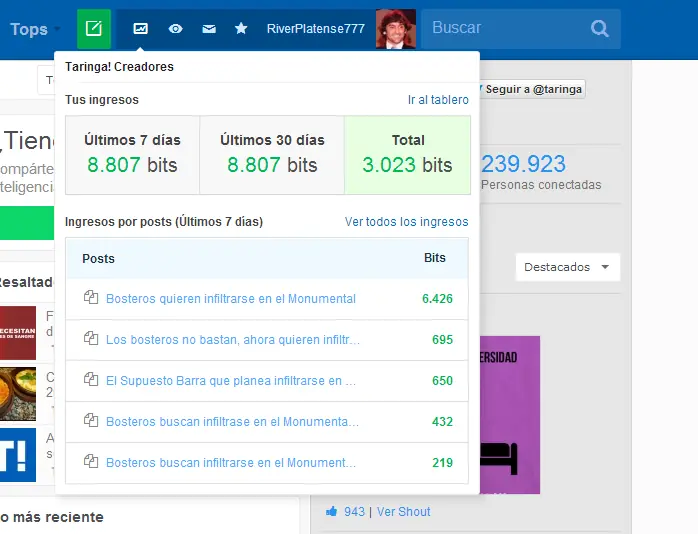Click Taringa! Creadores panel title
This screenshot has width=698, height=534.
[x=119, y=67]
